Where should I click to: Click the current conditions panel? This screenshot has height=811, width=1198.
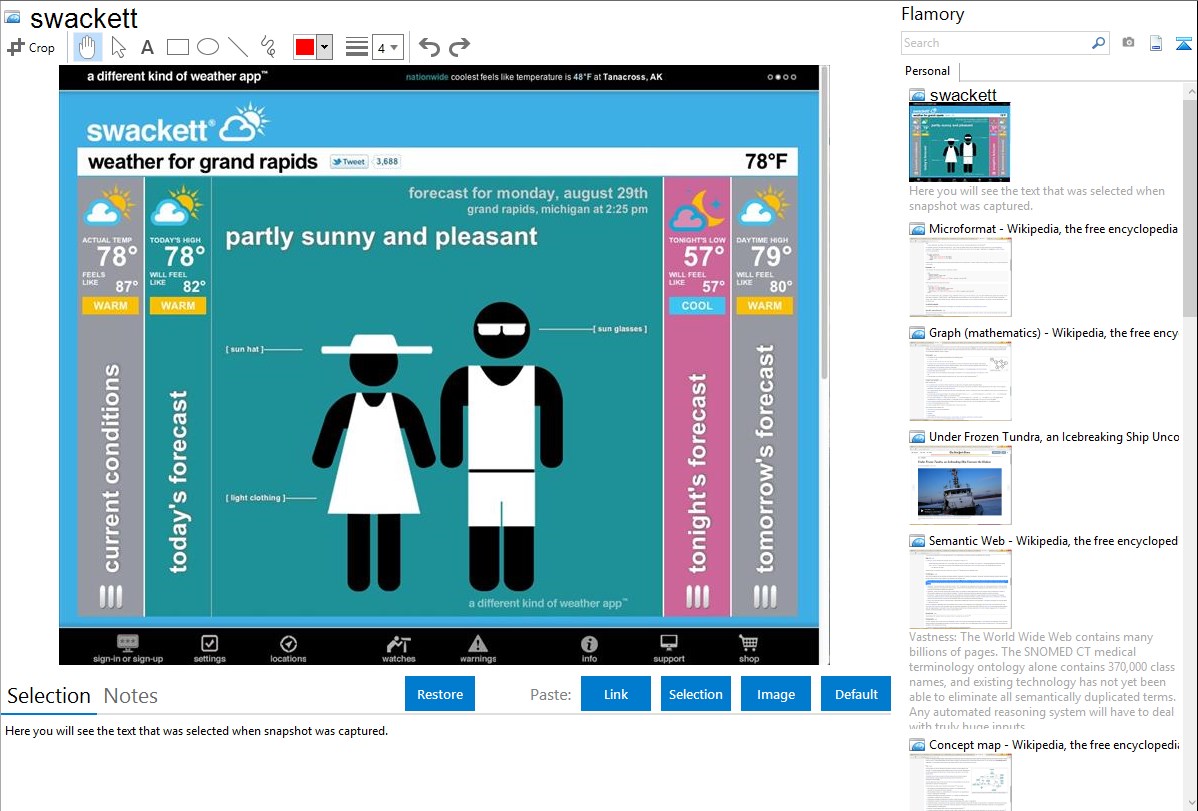pyautogui.click(x=111, y=397)
